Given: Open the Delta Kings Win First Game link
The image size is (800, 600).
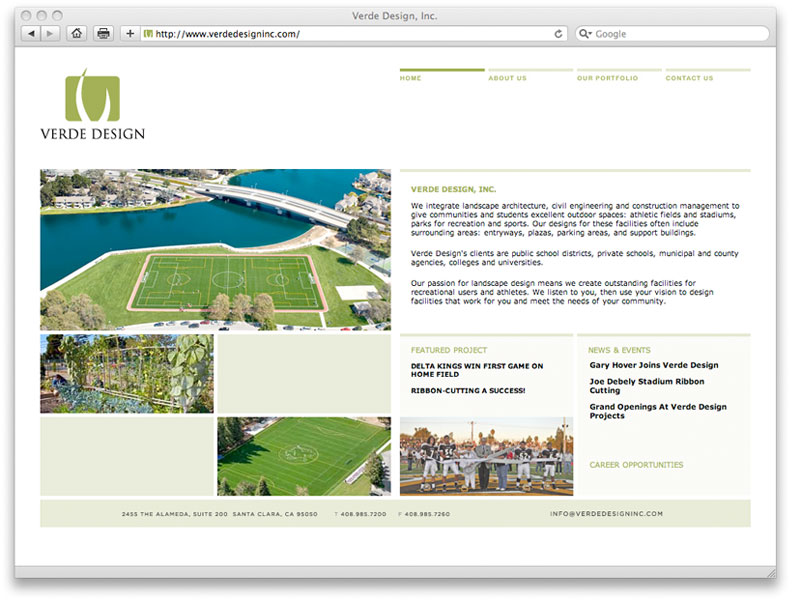Looking at the screenshot, I should [476, 370].
